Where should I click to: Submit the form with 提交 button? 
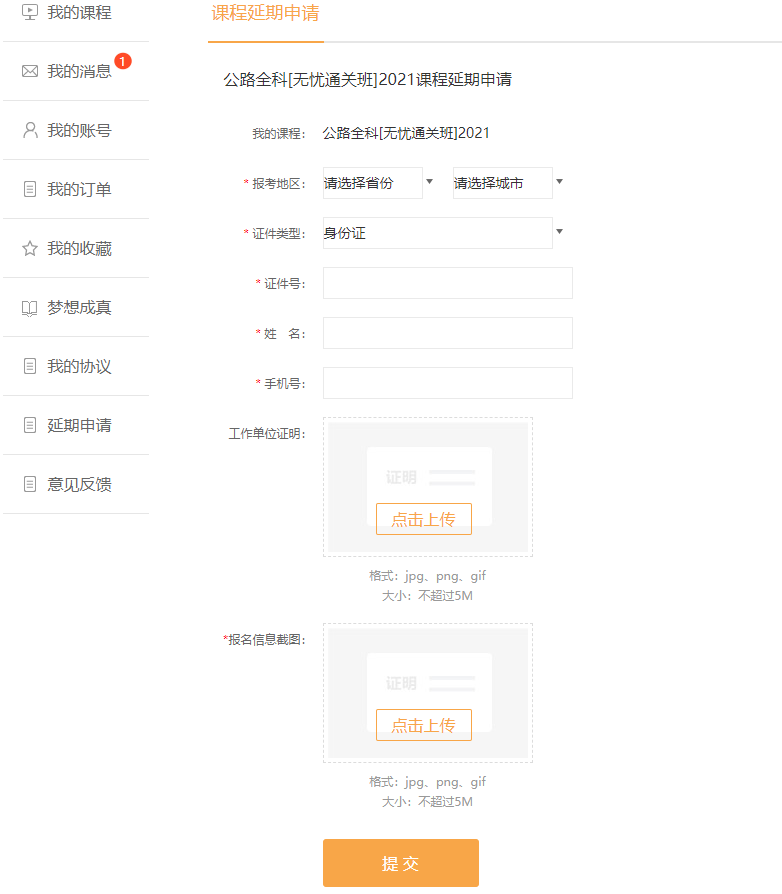(400, 863)
